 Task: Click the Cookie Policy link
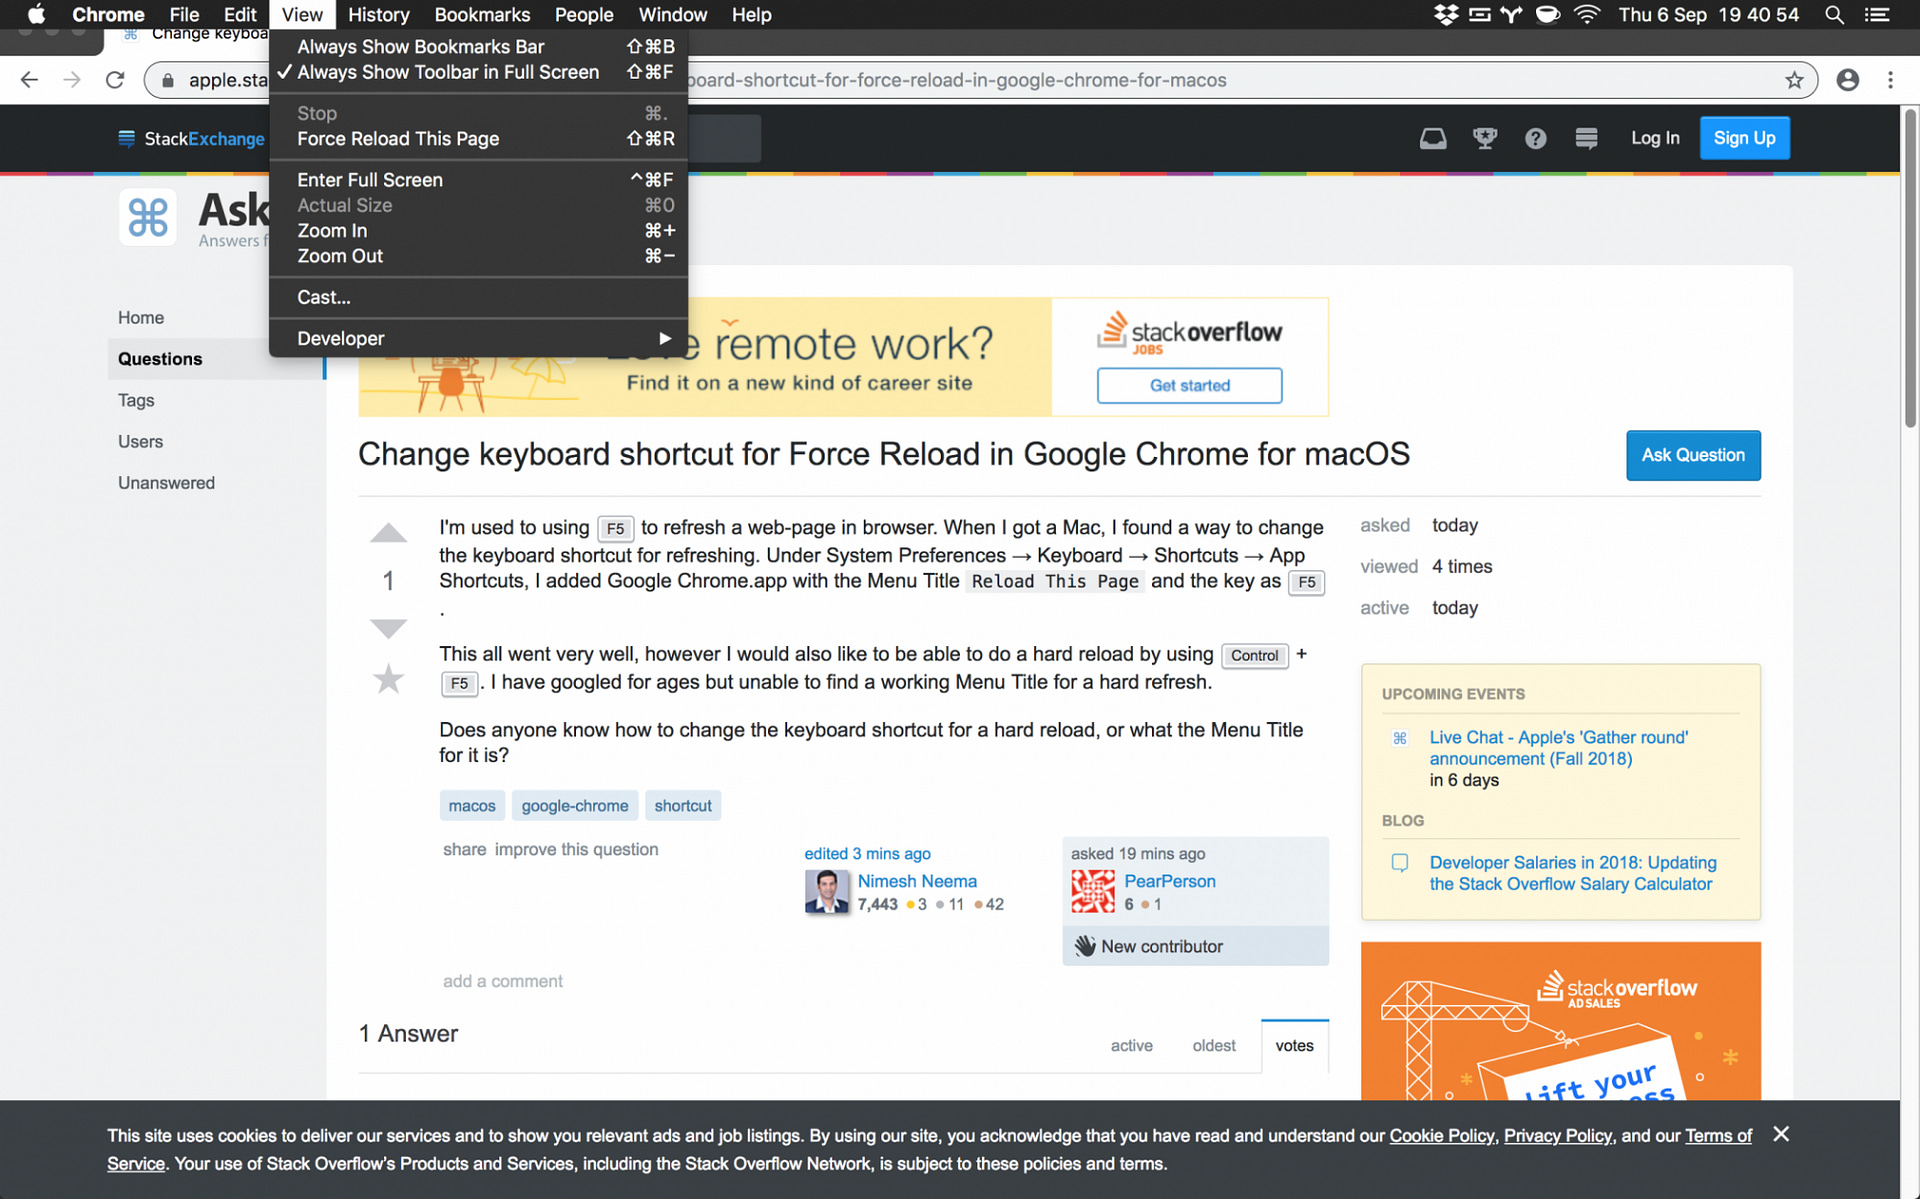pyautogui.click(x=1441, y=1135)
